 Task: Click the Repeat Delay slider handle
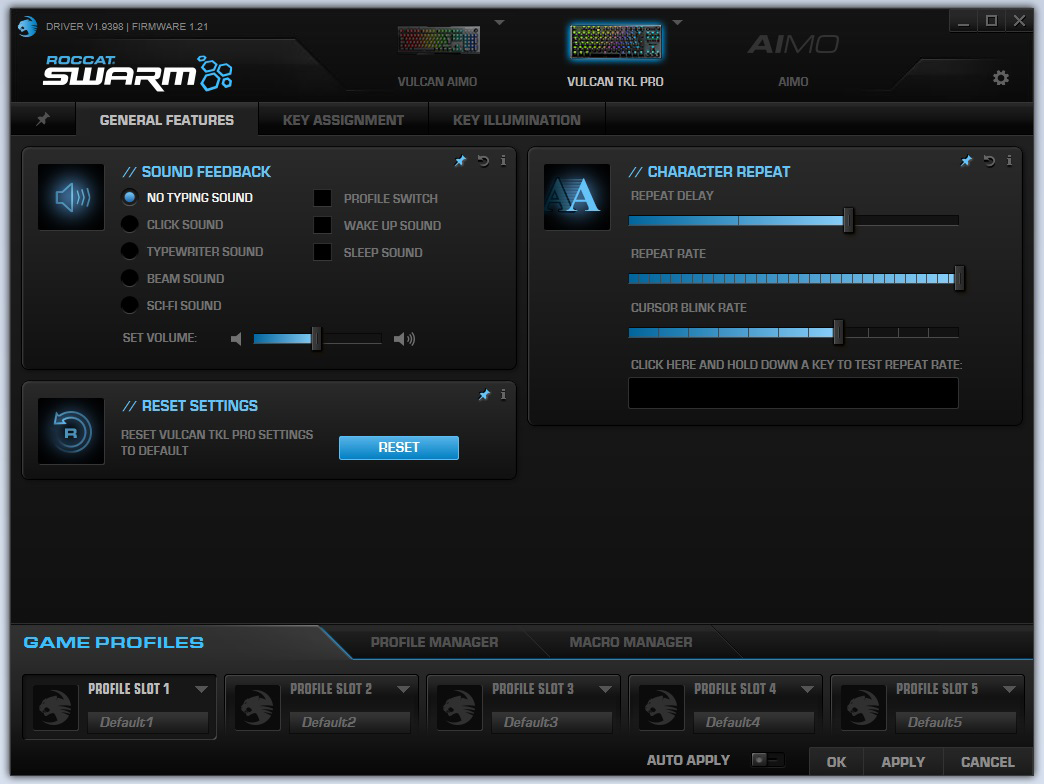[x=848, y=220]
